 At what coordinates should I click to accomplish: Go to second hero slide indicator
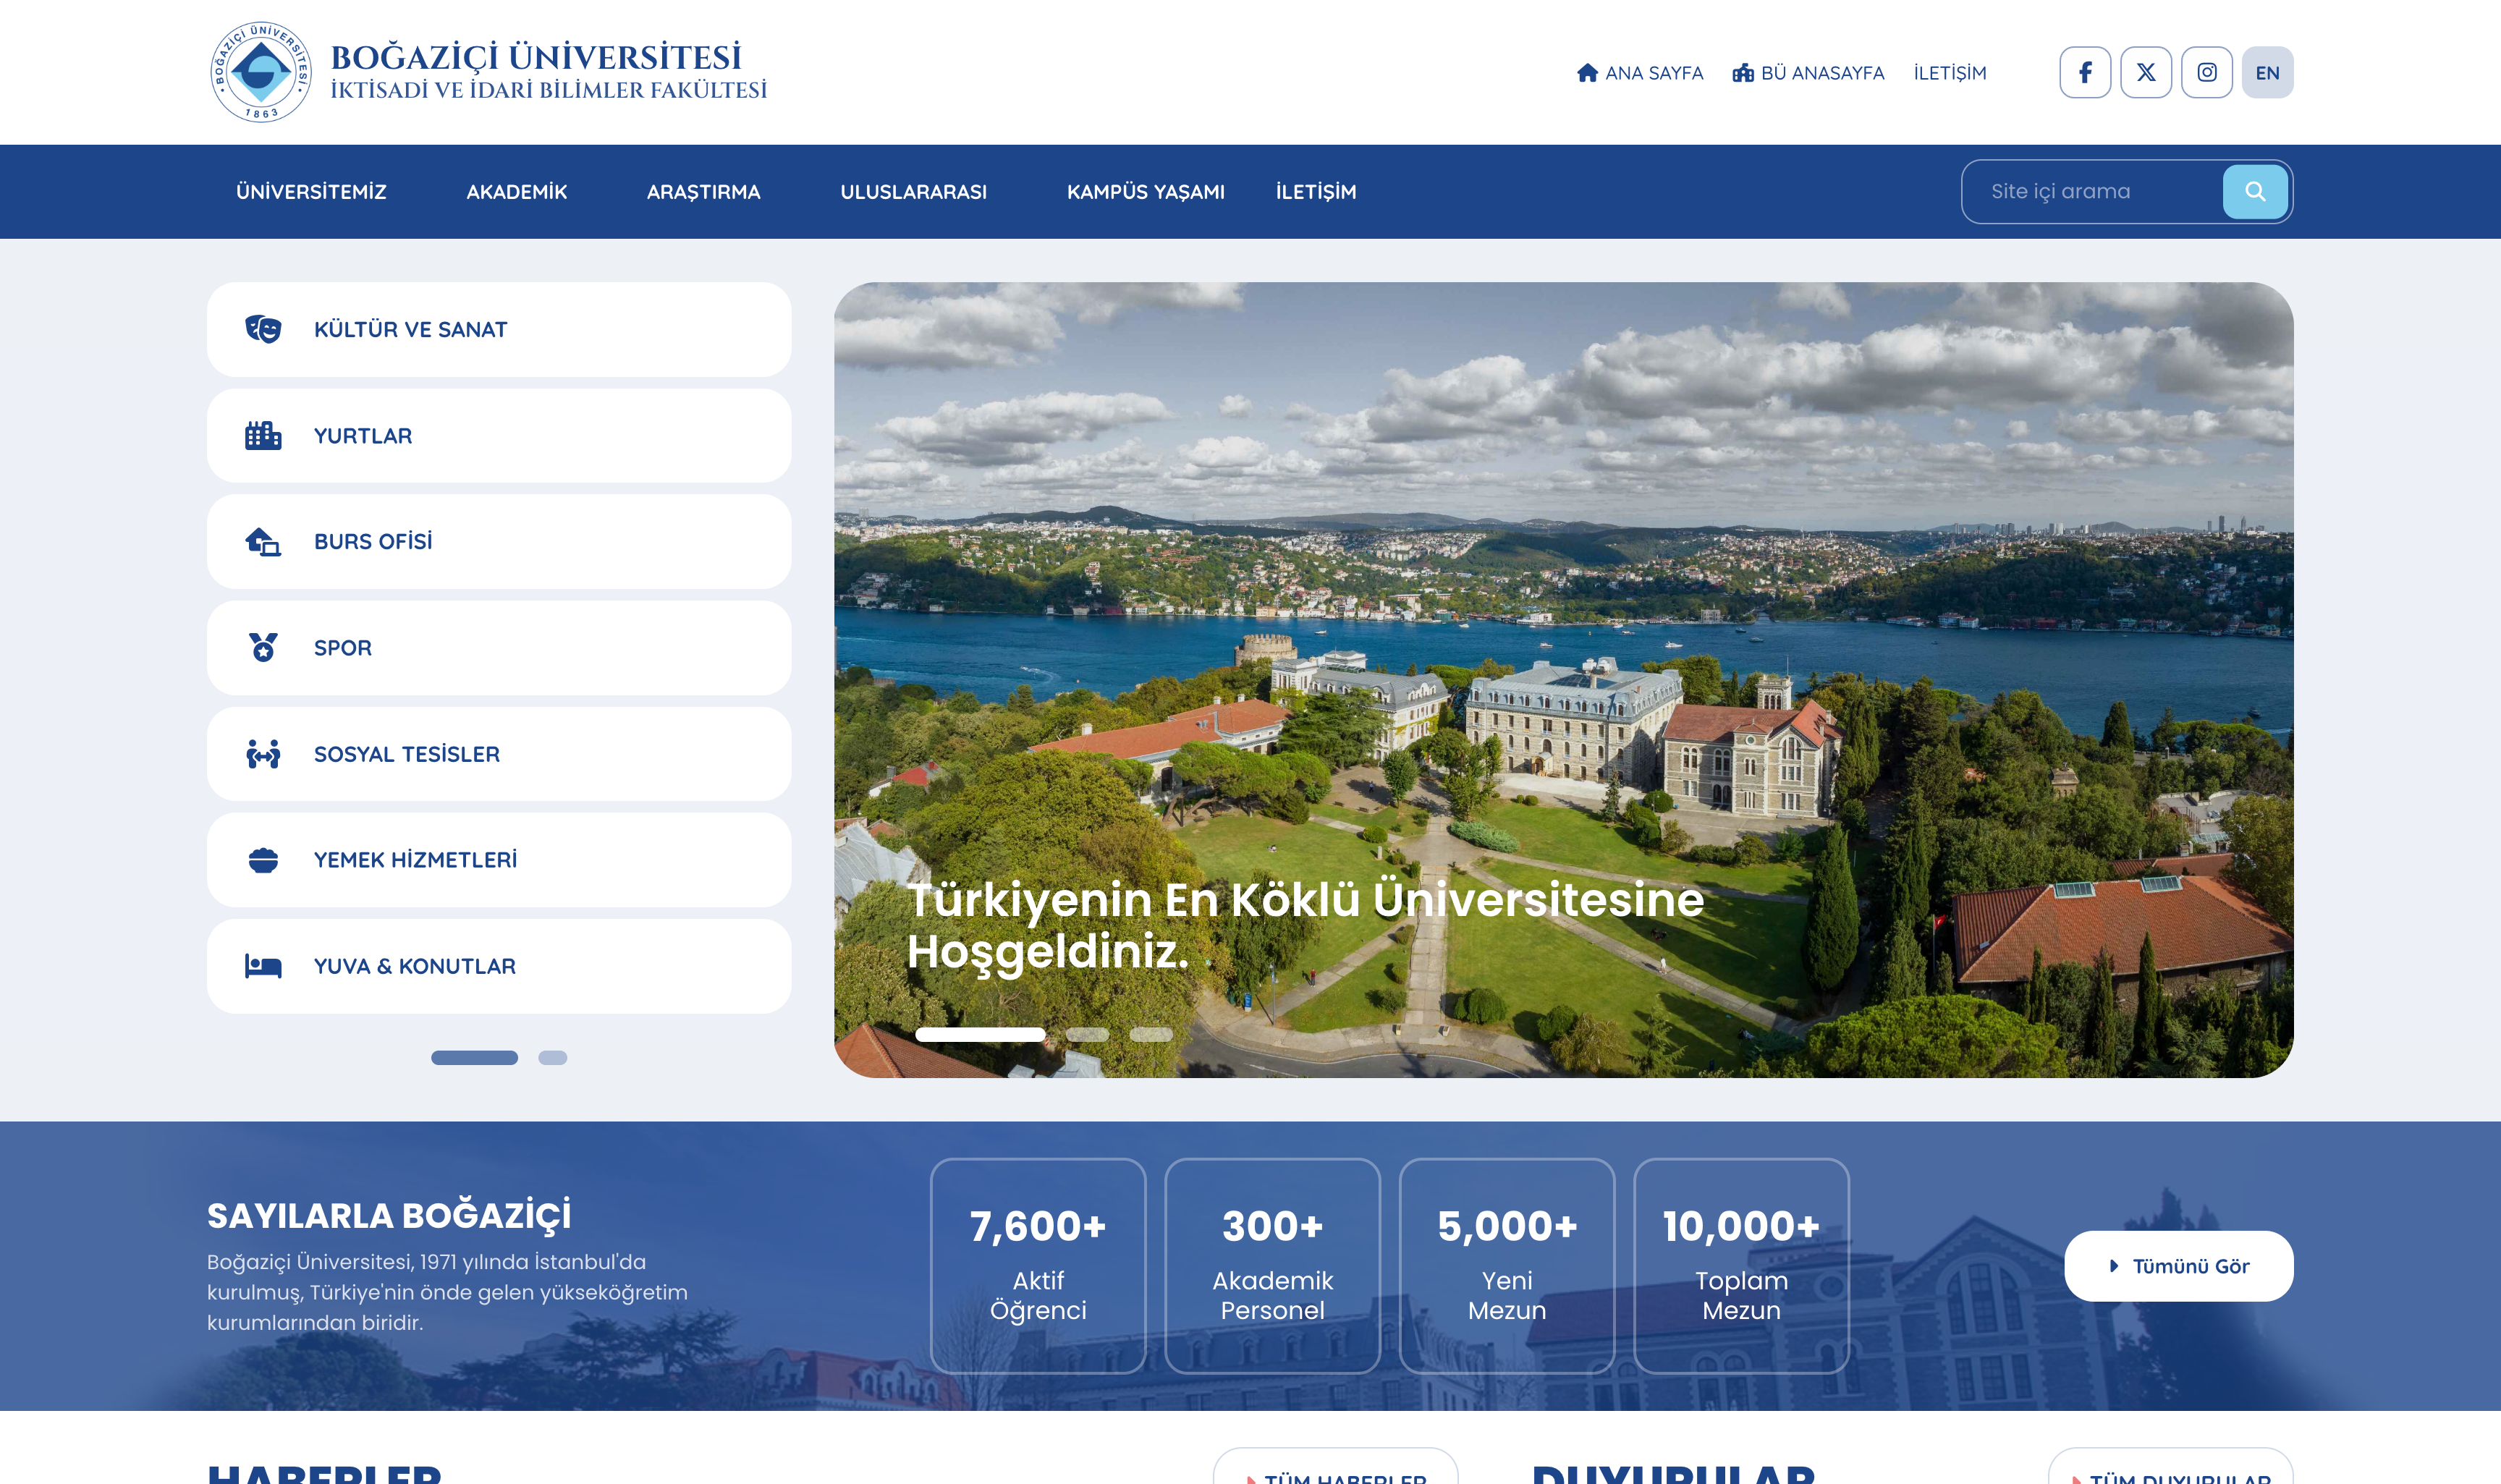point(1087,1035)
